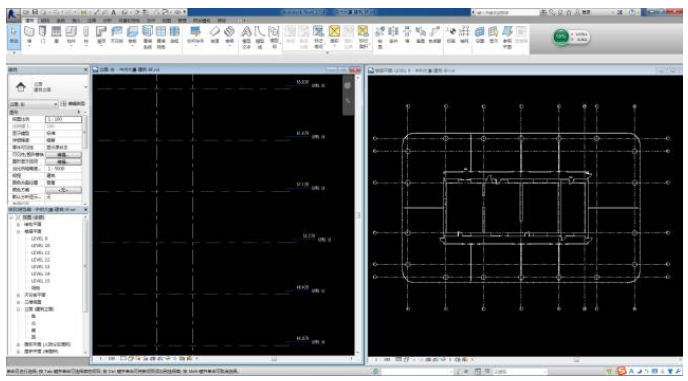Screen dimensions: 688x381
Task: Click the zoom tool in elevation navigation bar
Action: [348, 101]
